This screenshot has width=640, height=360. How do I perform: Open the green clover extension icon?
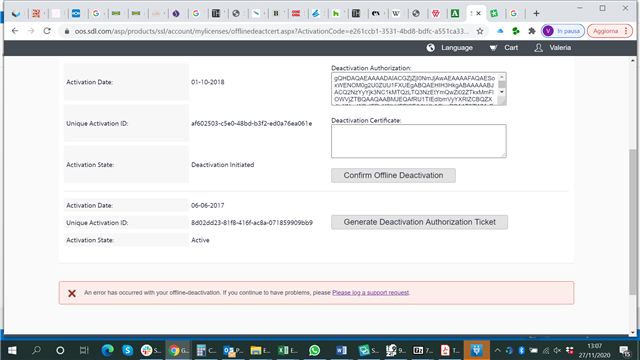pos(516,31)
